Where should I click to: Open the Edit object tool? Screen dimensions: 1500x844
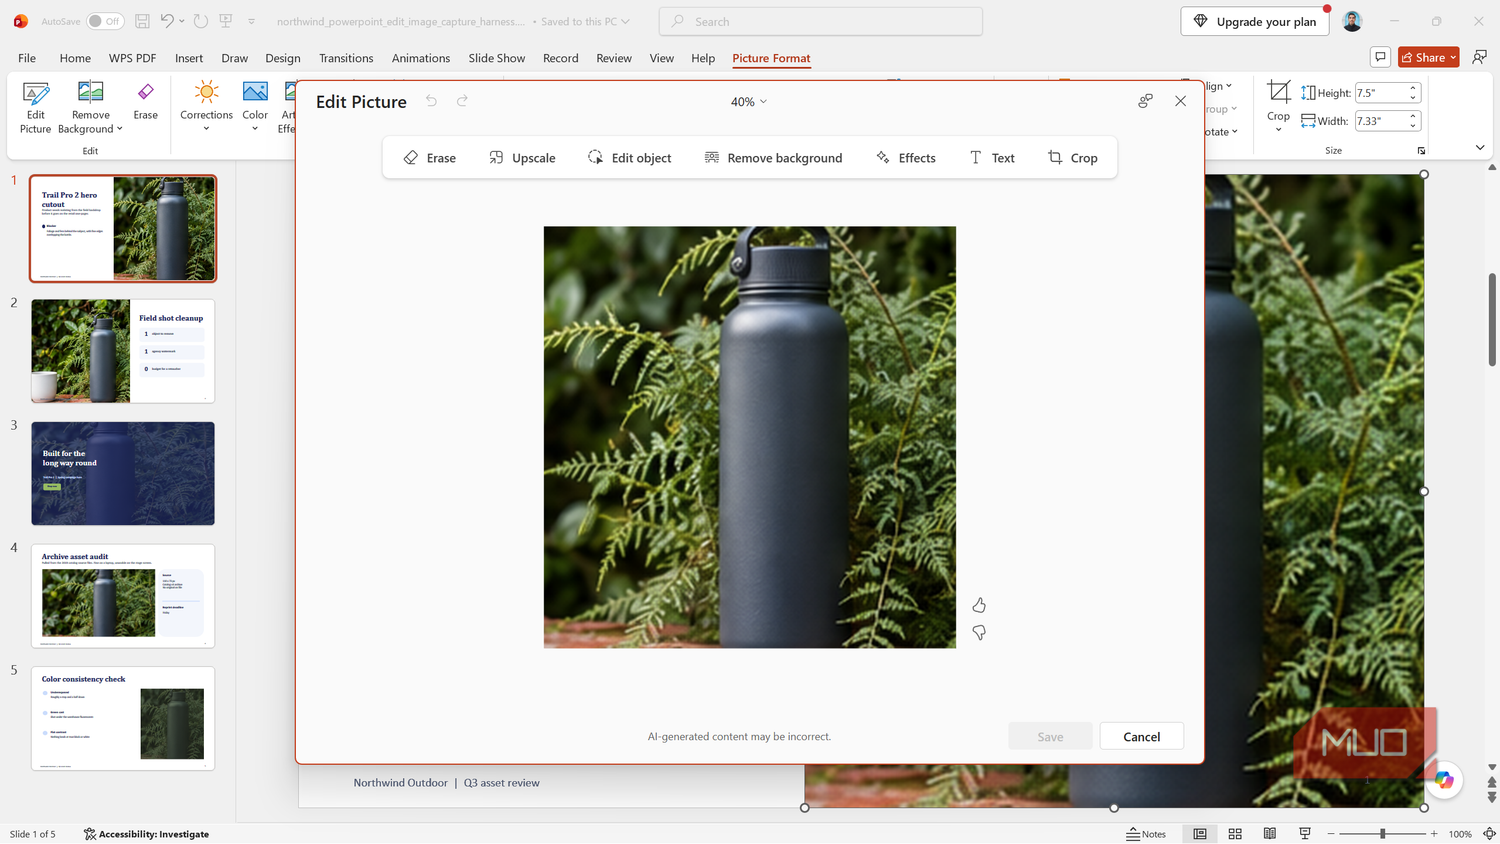point(629,158)
